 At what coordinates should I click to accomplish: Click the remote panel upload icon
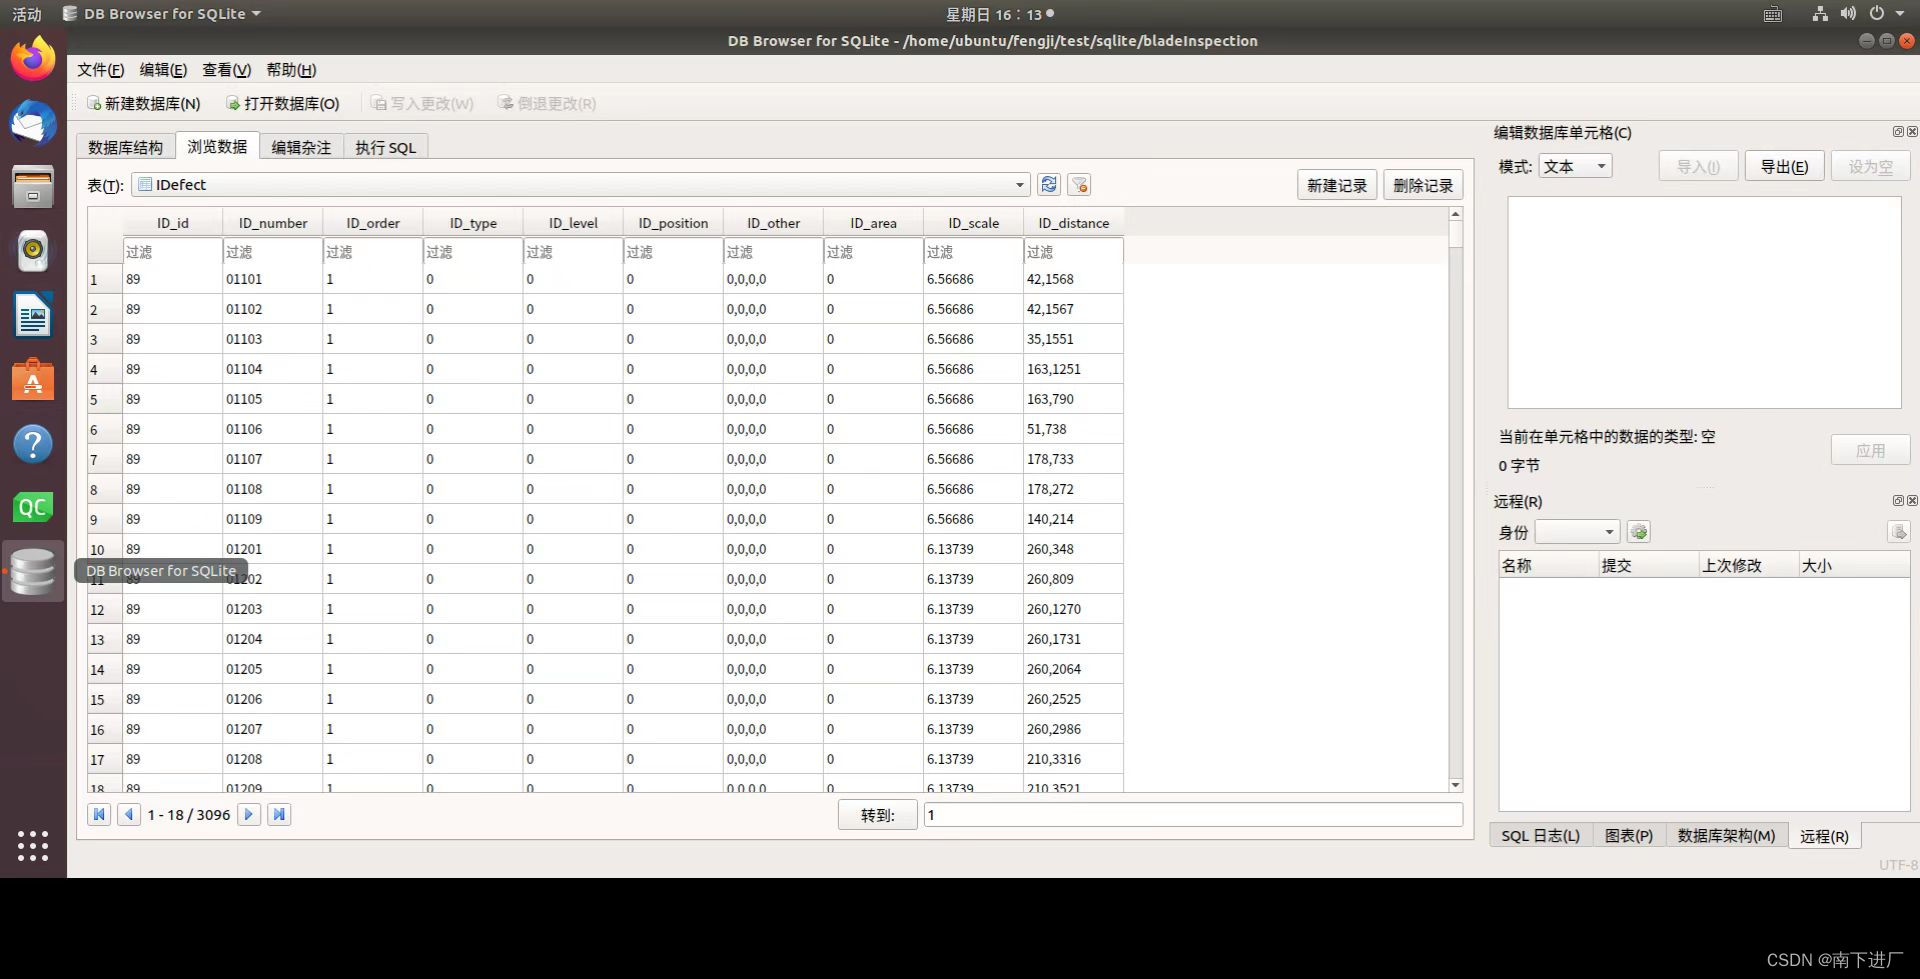coord(1898,532)
